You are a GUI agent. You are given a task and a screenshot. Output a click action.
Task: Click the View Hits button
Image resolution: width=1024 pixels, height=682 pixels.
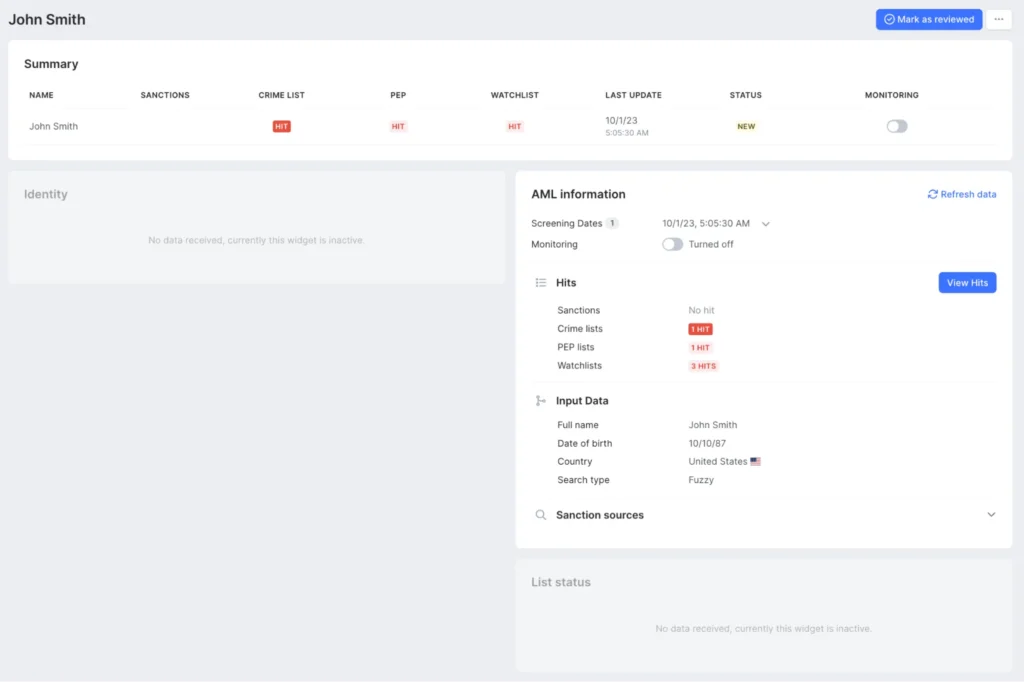(966, 282)
